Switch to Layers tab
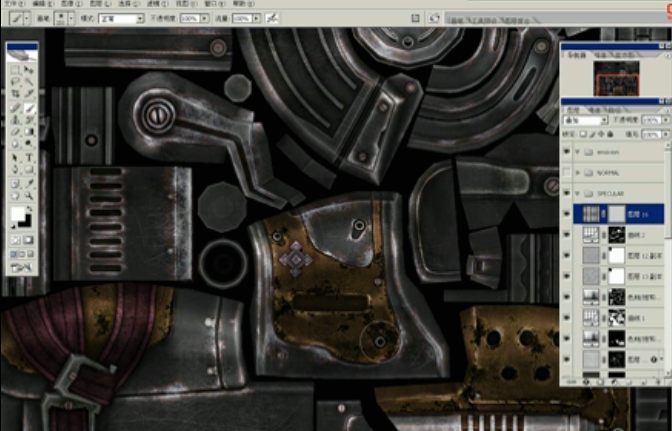This screenshot has width=672, height=431. coord(573,110)
